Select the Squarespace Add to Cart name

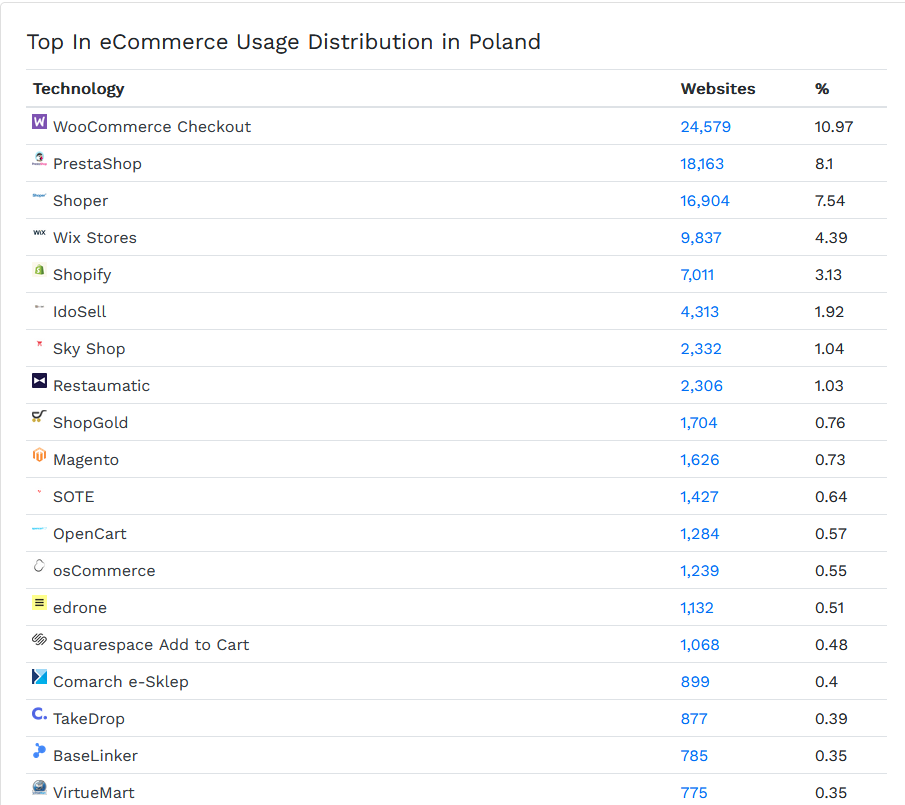[x=151, y=645]
